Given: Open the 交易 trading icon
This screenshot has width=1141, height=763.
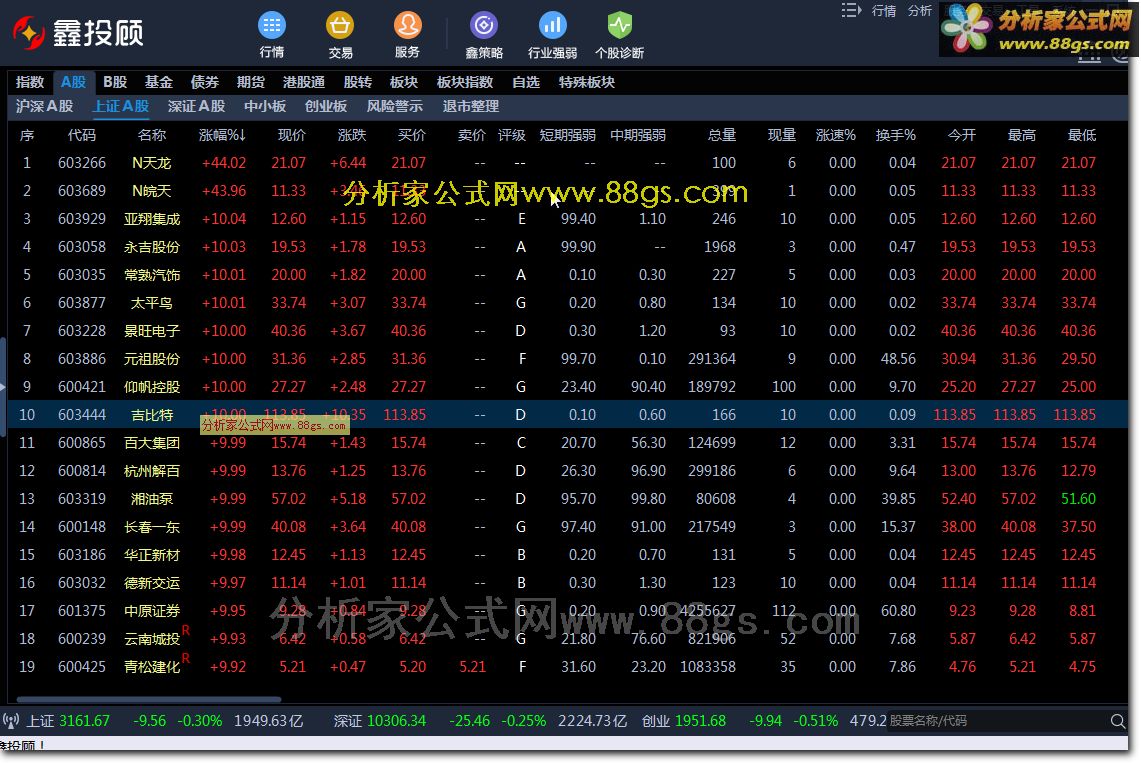Looking at the screenshot, I should 340,34.
